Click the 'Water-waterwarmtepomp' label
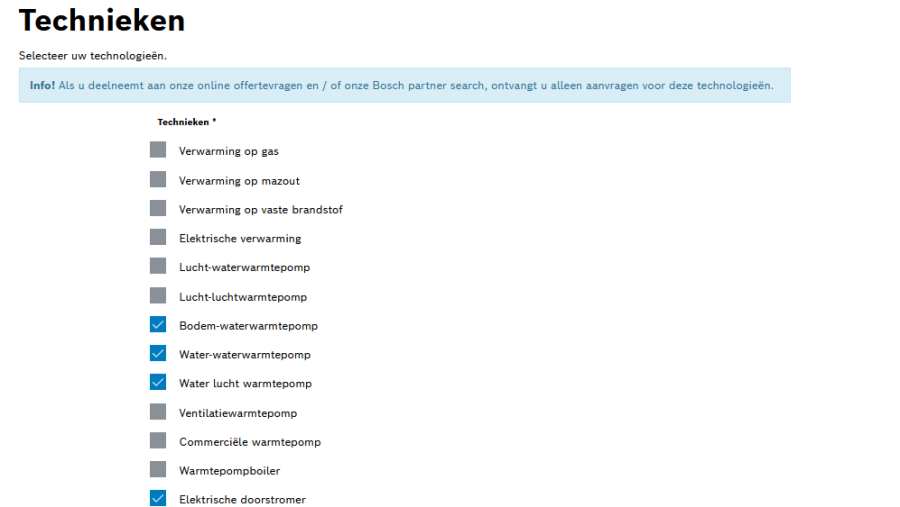The image size is (900, 507). click(x=245, y=355)
